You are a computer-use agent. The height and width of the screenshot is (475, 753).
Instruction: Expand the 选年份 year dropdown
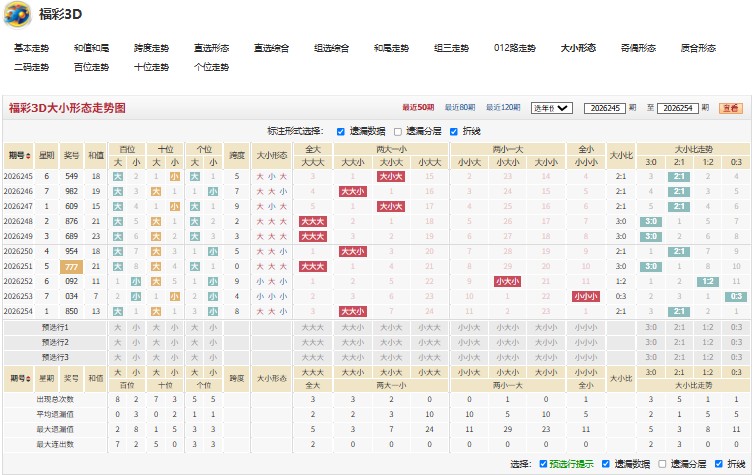551,108
